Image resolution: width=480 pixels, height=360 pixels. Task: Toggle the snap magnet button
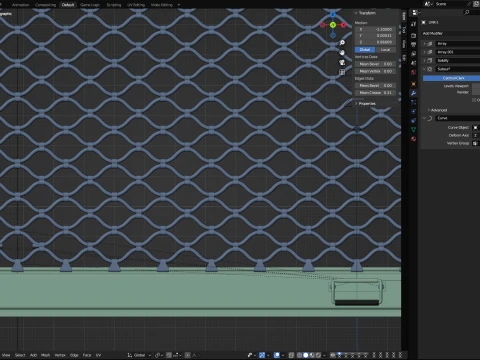click(x=169, y=355)
